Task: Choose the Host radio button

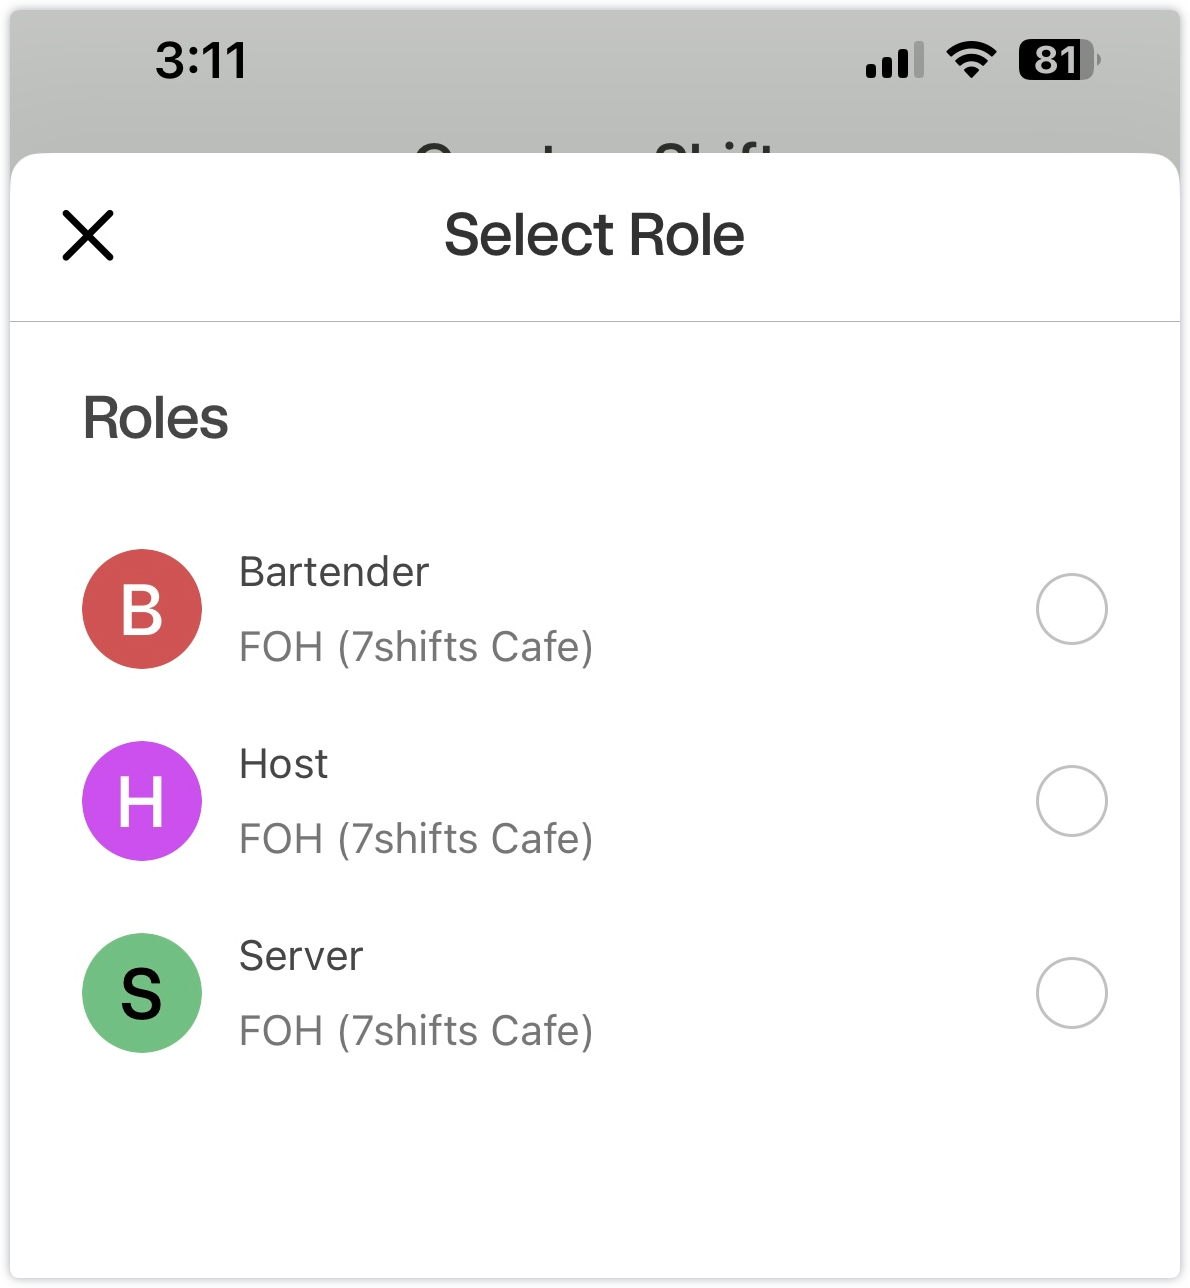Action: [1071, 801]
